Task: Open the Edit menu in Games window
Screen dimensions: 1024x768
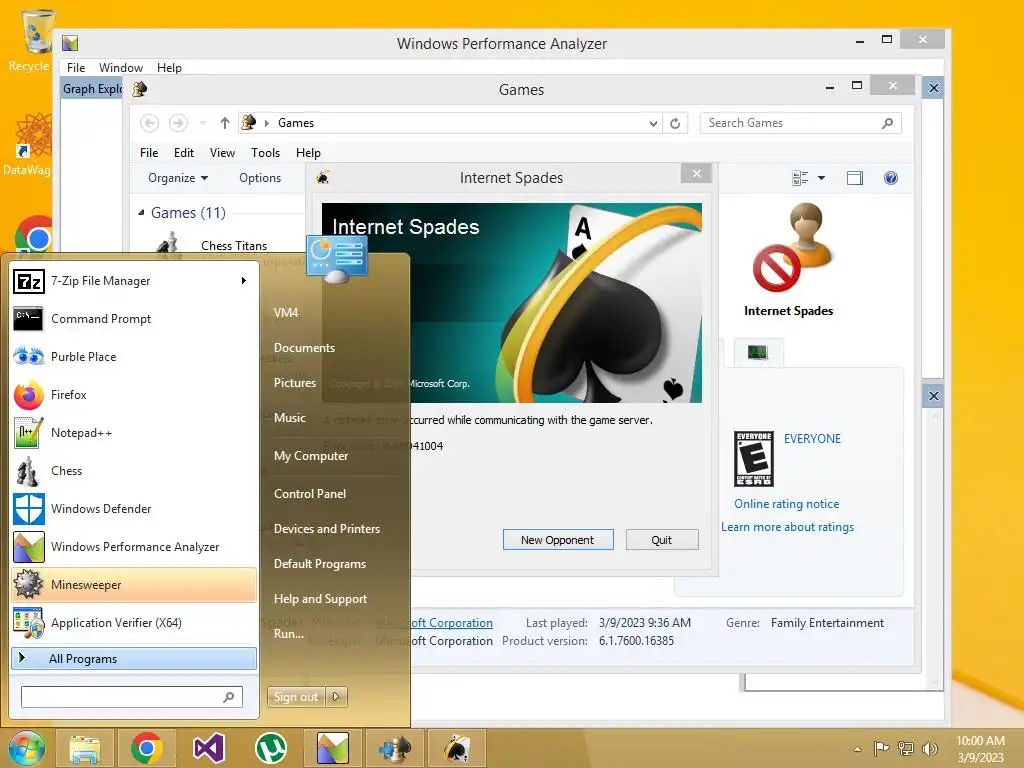Action: tap(184, 153)
